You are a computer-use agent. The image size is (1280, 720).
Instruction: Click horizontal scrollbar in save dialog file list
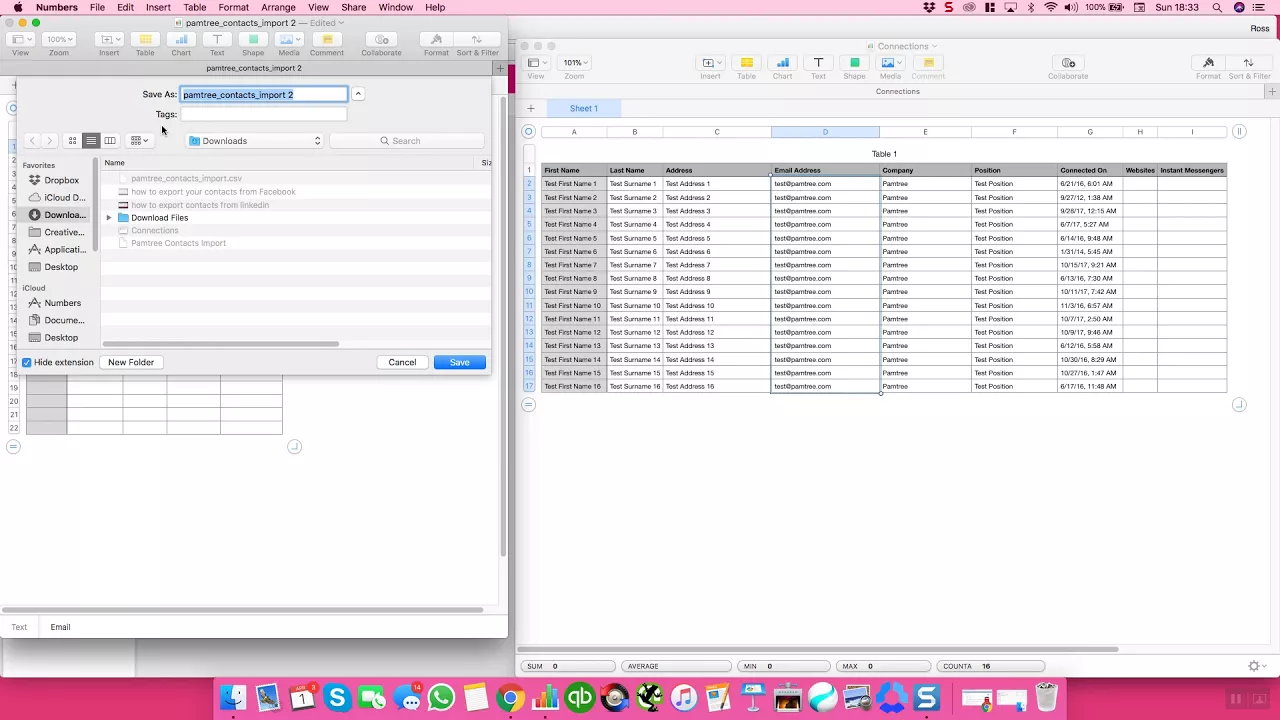tap(220, 344)
